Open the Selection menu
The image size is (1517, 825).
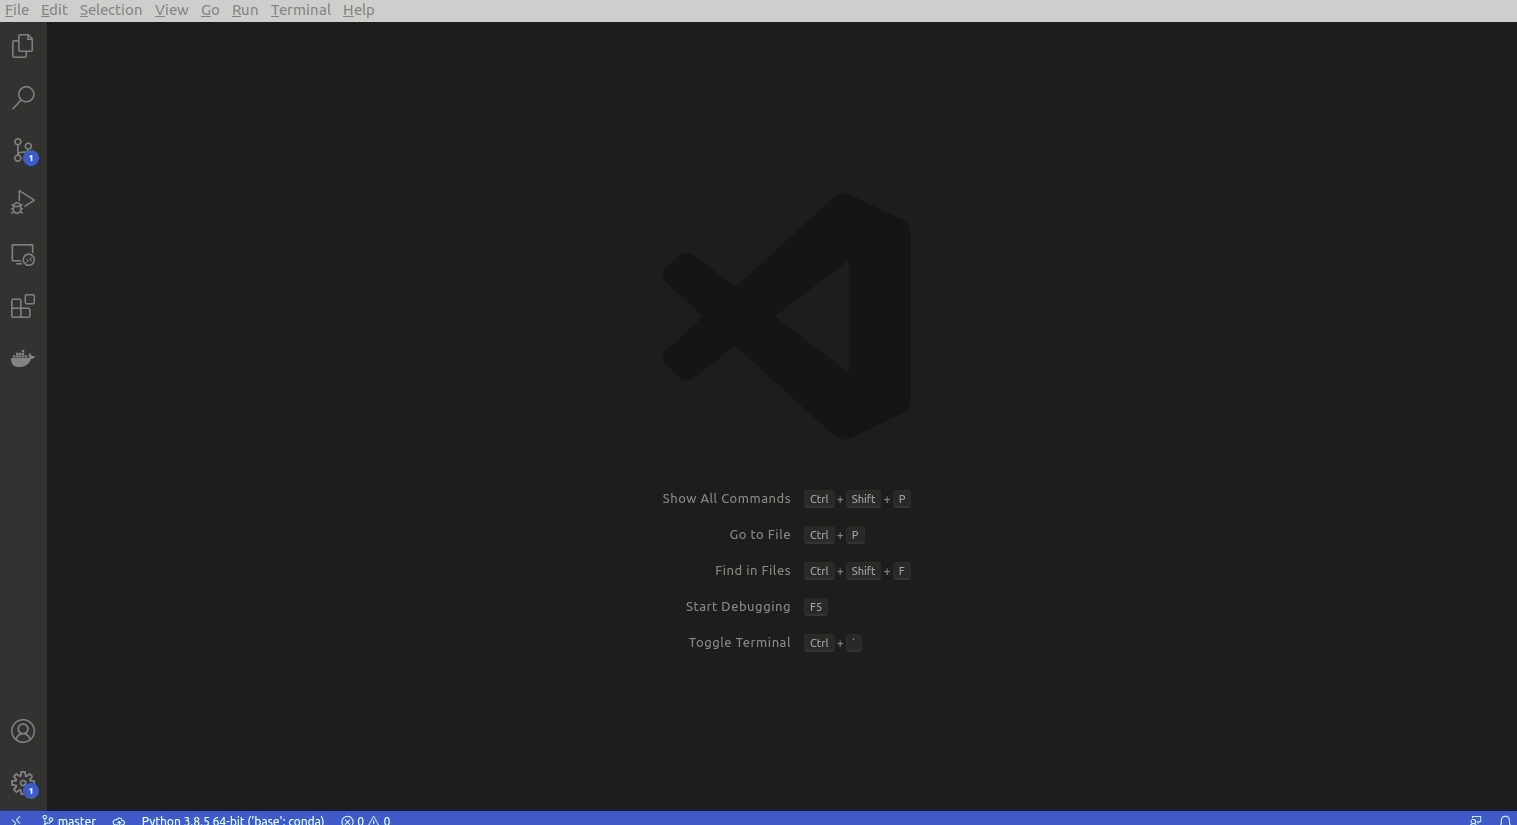point(111,10)
